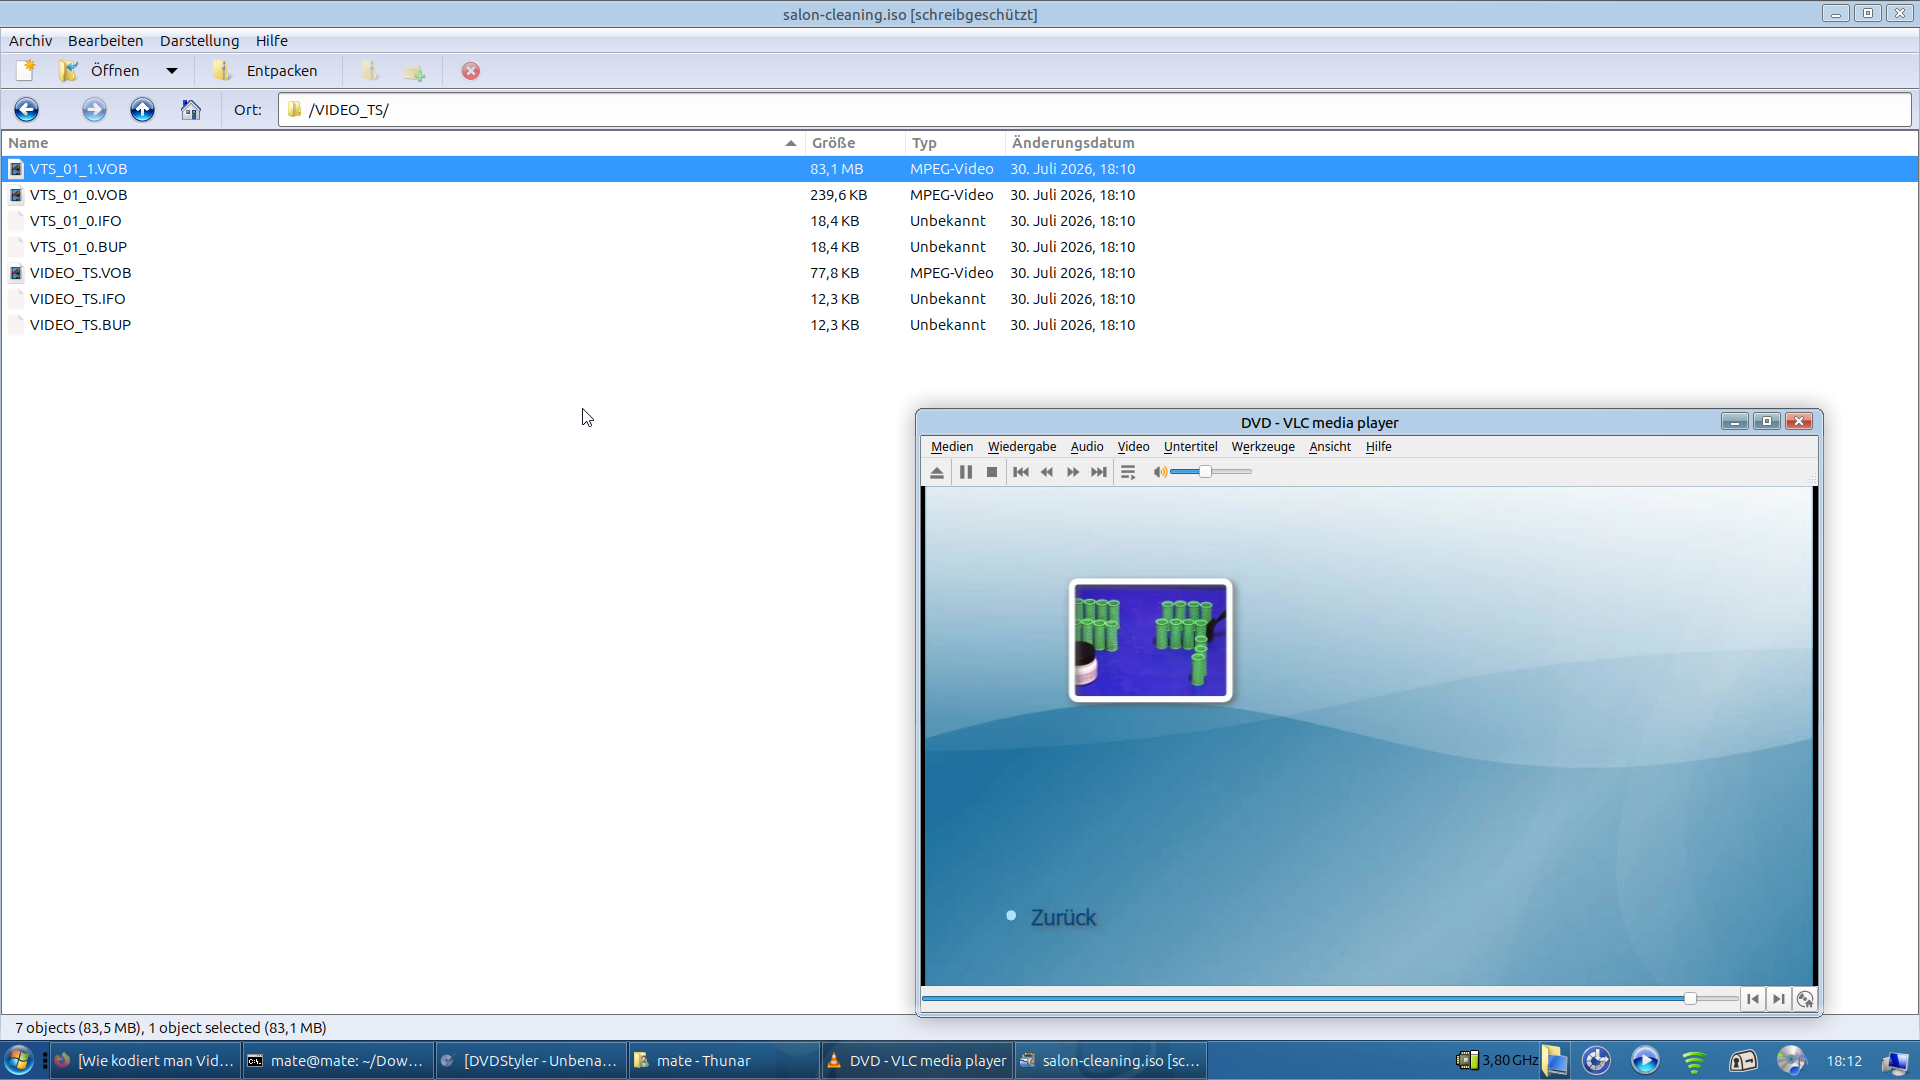Go forward with the arrow icon
Image resolution: width=1920 pixels, height=1080 pixels.
(94, 110)
